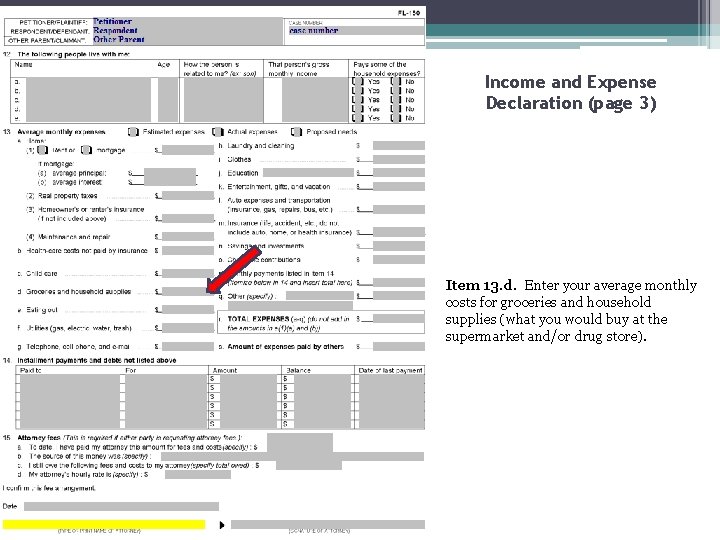Select the Eating out amount field

[188, 310]
